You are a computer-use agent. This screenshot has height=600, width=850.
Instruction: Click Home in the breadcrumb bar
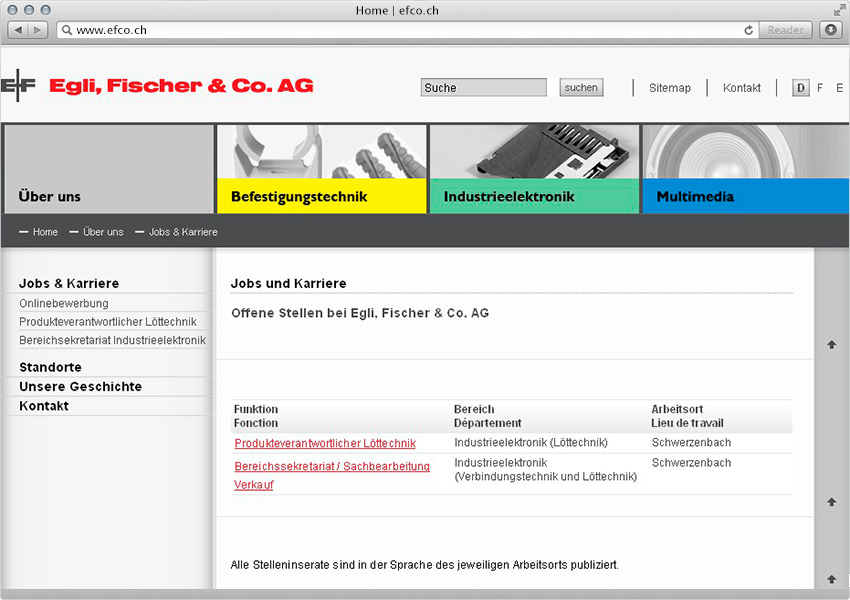[45, 232]
